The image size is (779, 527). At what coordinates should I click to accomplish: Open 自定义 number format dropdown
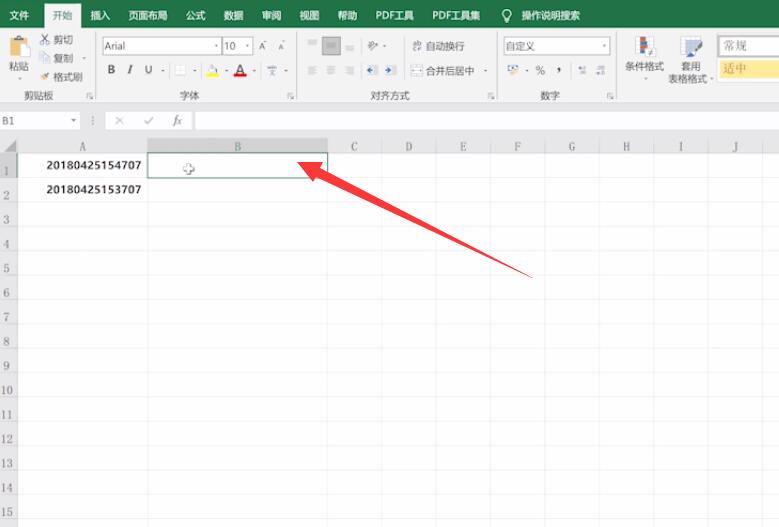click(604, 46)
